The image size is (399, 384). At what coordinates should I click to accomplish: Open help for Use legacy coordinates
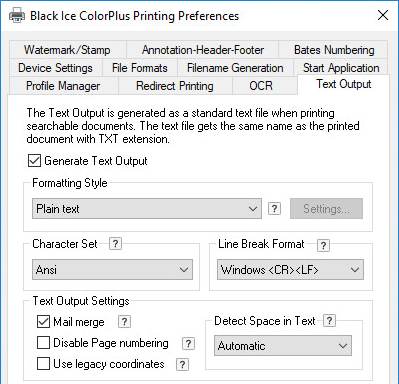click(182, 364)
